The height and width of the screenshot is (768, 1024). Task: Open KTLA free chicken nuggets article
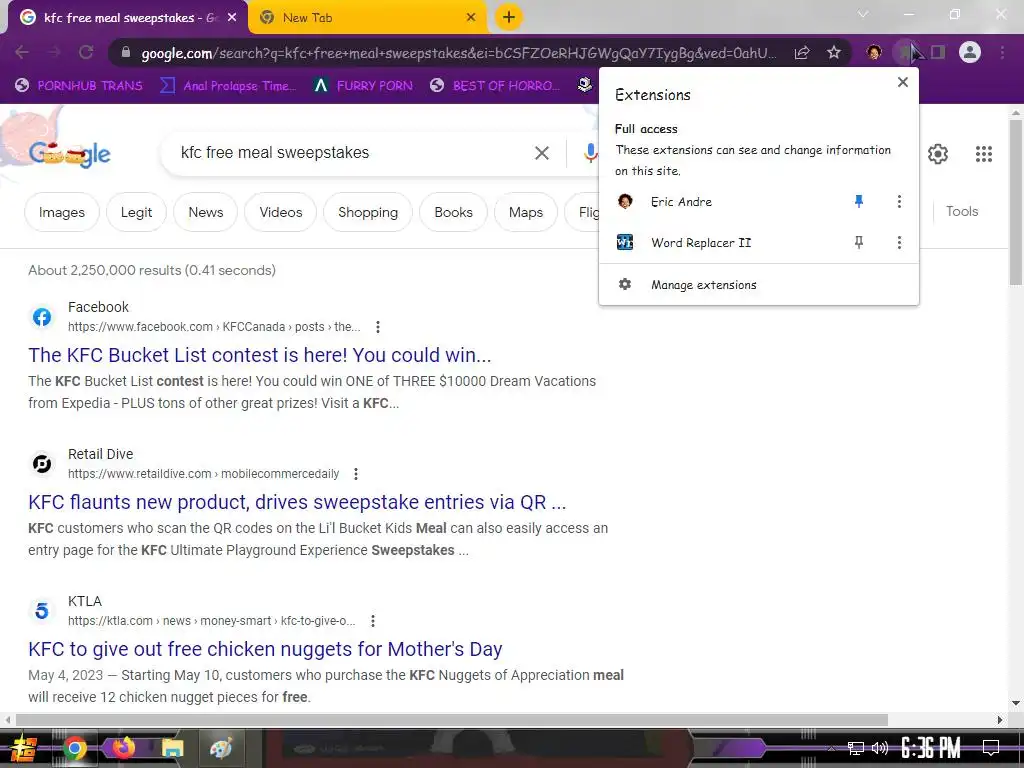265,649
